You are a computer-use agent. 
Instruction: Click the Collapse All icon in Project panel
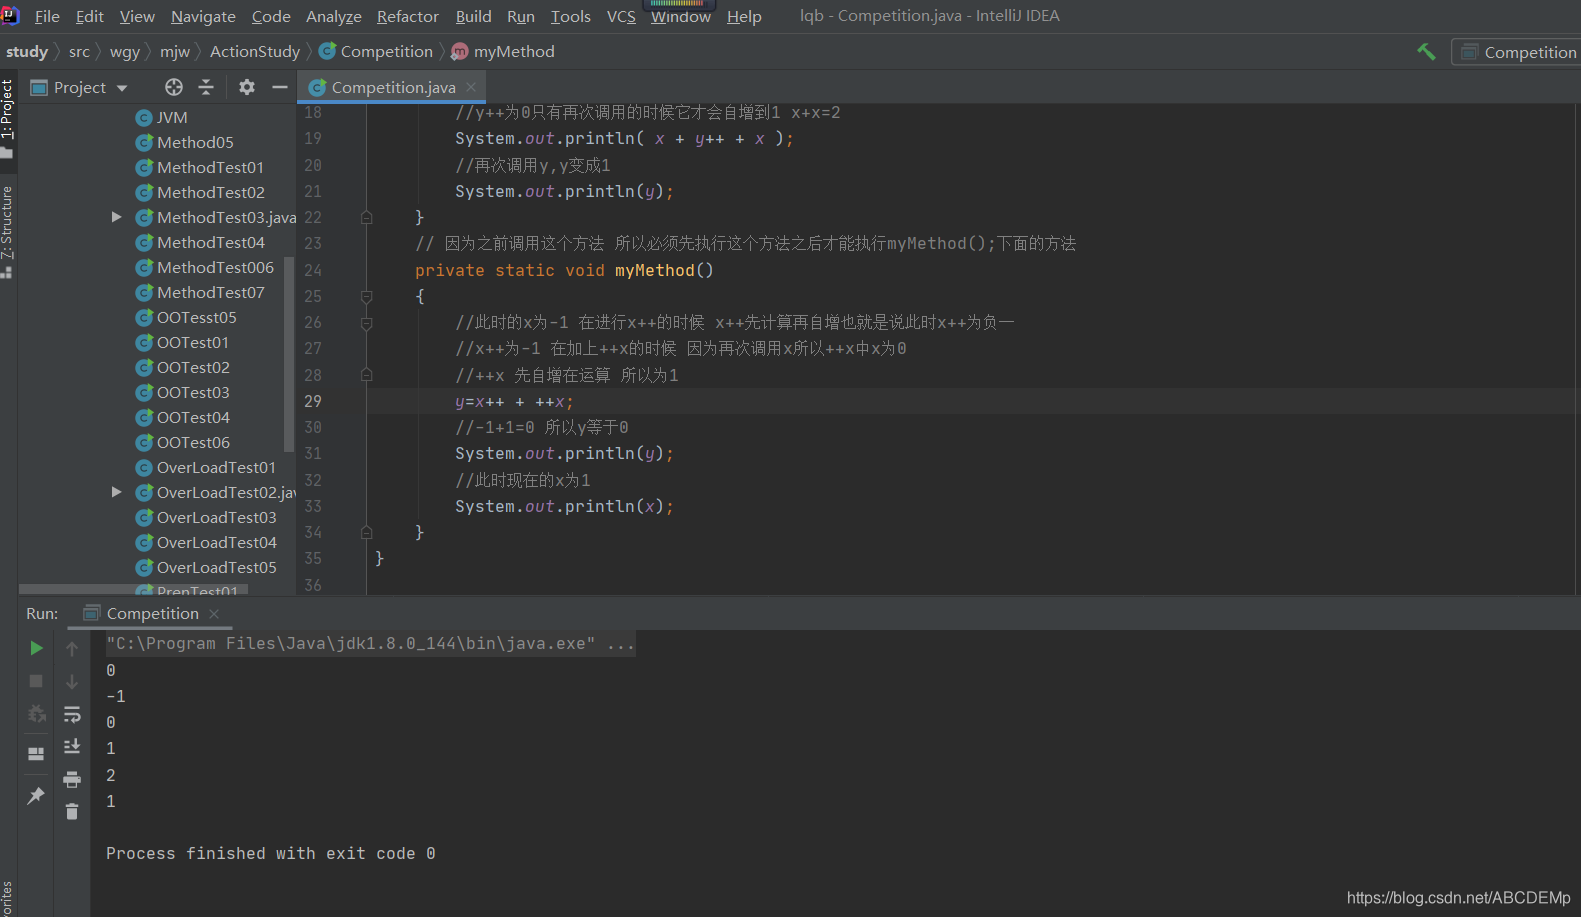pyautogui.click(x=206, y=87)
